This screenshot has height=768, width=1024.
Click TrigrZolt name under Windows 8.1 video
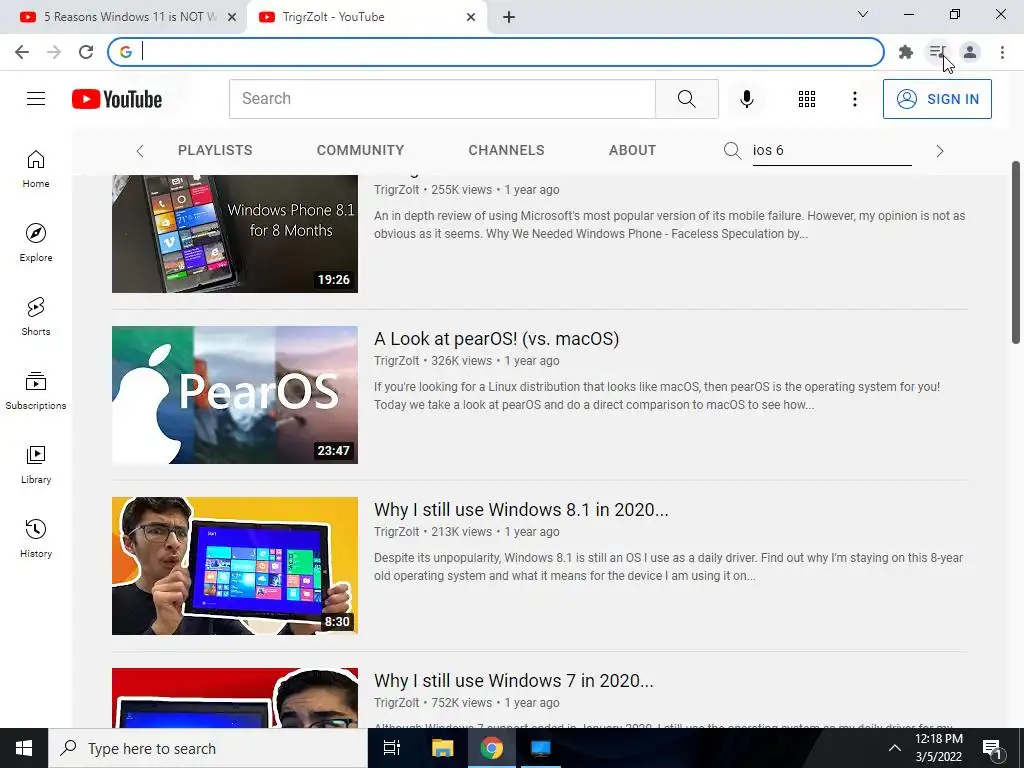pos(396,532)
